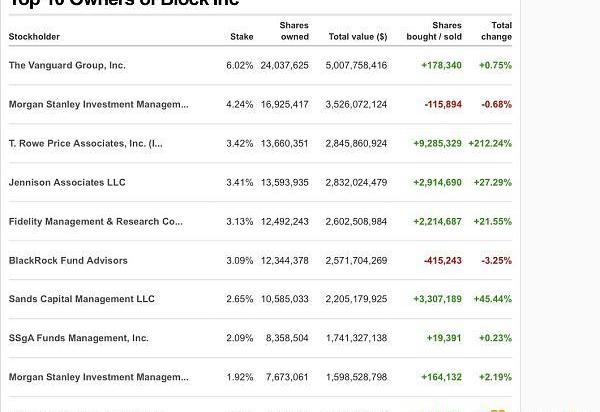Click Sands Capital's 10,585,033 shares owned
The height and width of the screenshot is (412, 600).
[x=284, y=299]
